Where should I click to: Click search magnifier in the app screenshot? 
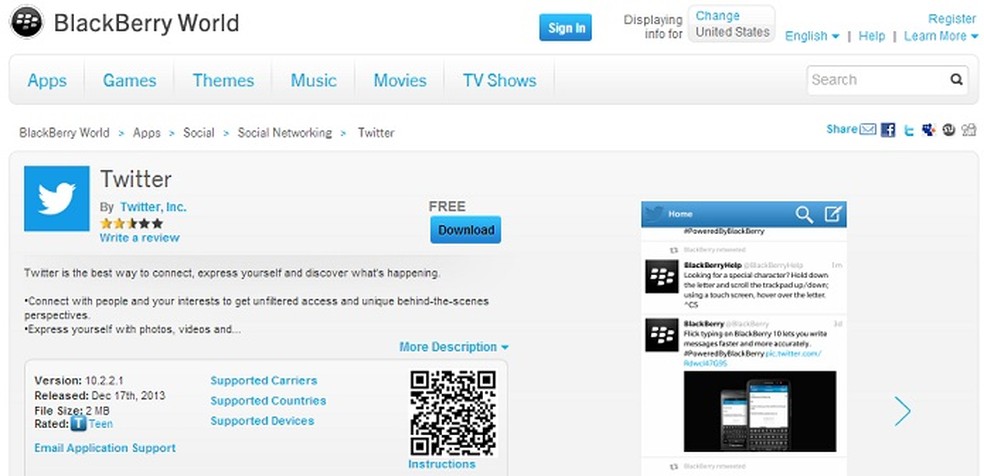[x=804, y=214]
